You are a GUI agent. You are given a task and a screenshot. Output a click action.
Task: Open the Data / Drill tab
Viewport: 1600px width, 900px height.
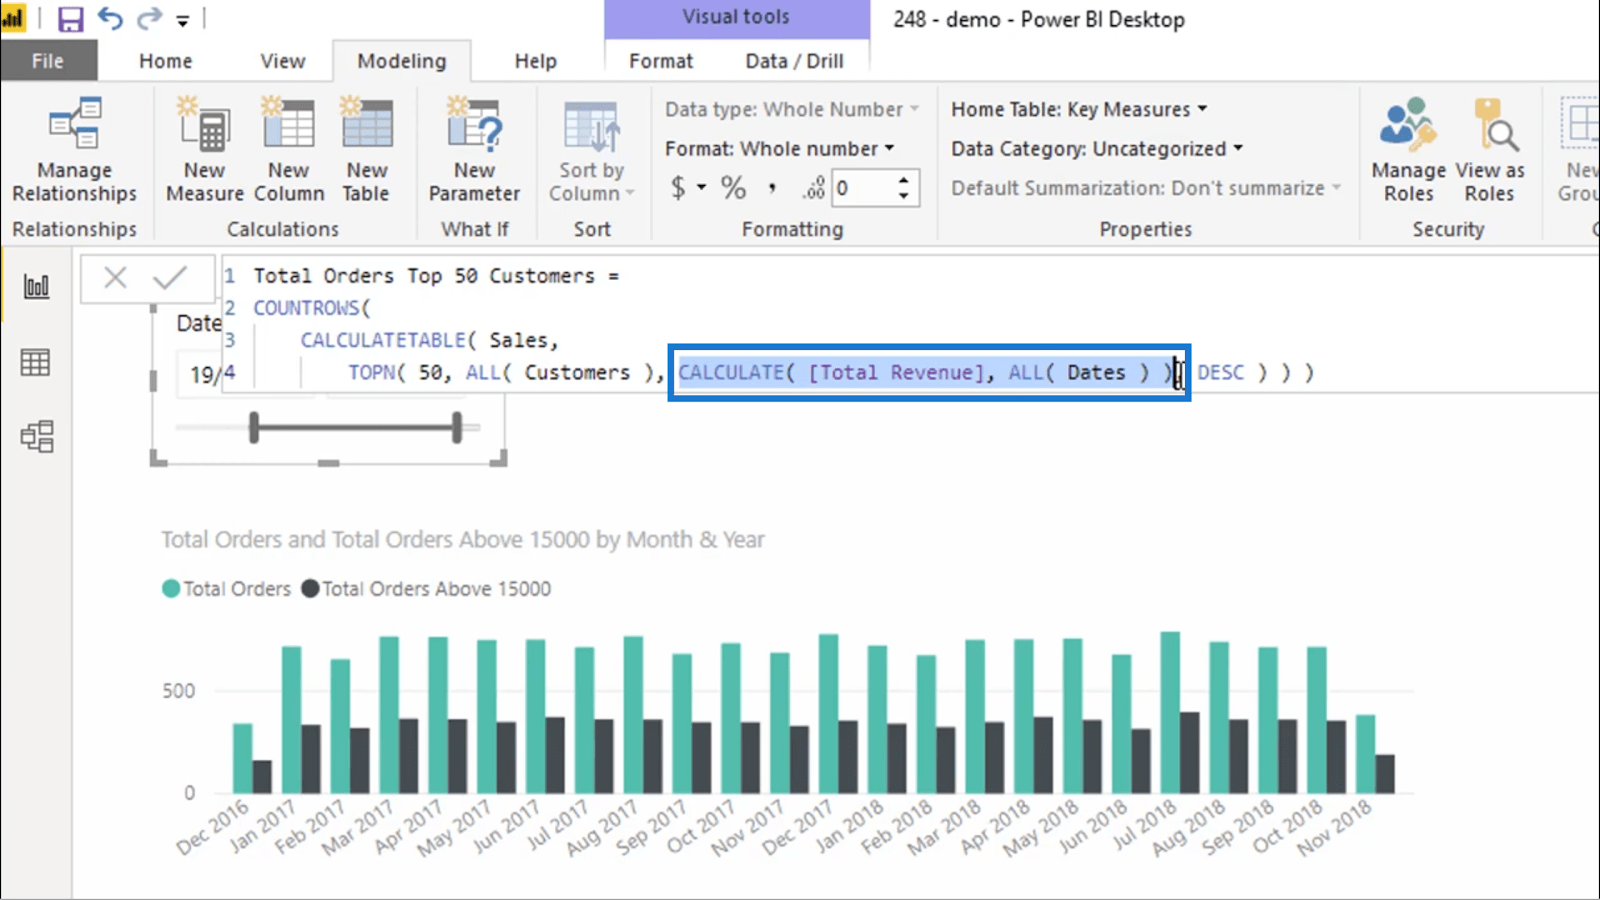click(794, 61)
